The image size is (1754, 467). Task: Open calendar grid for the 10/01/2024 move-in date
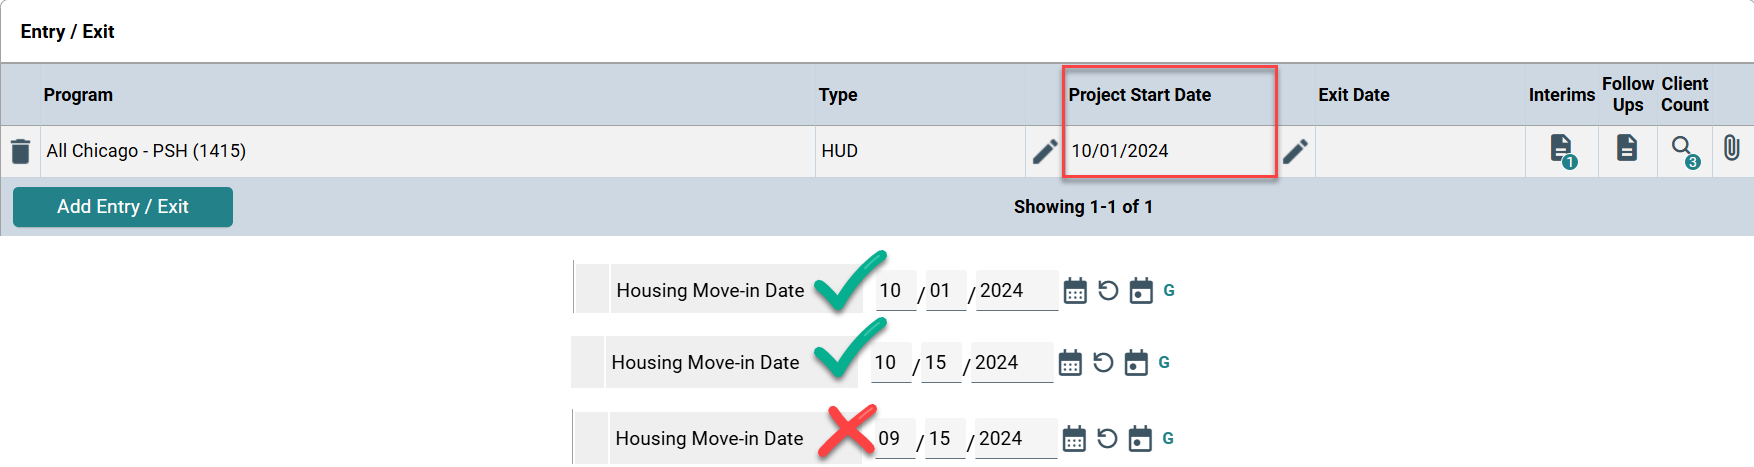tap(1075, 291)
